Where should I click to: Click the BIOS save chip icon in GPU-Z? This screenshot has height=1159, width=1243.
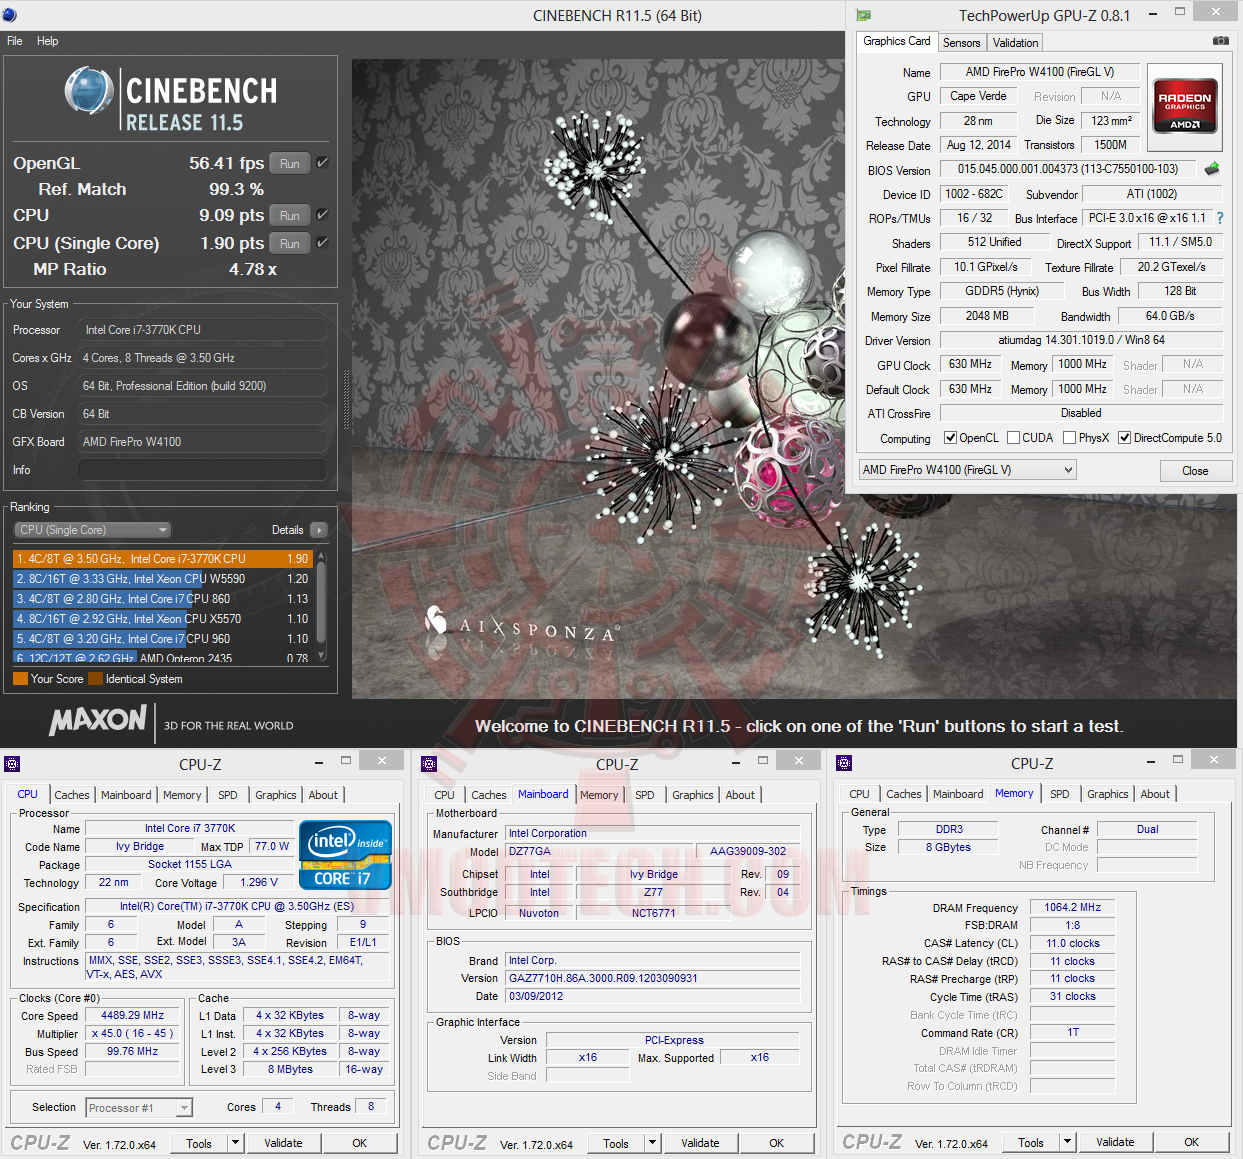1212,169
